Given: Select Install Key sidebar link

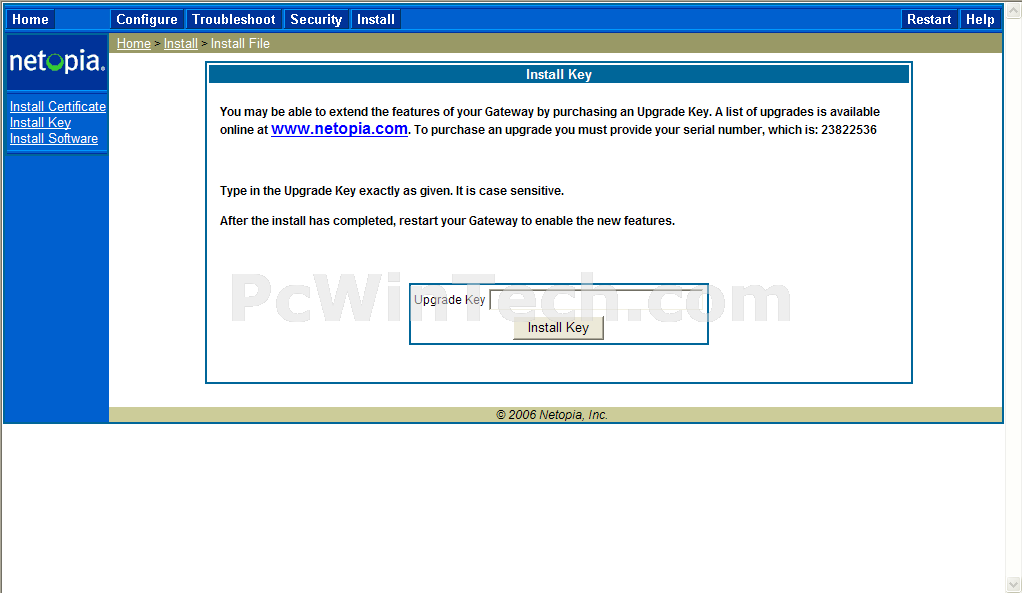Looking at the screenshot, I should 40,123.
